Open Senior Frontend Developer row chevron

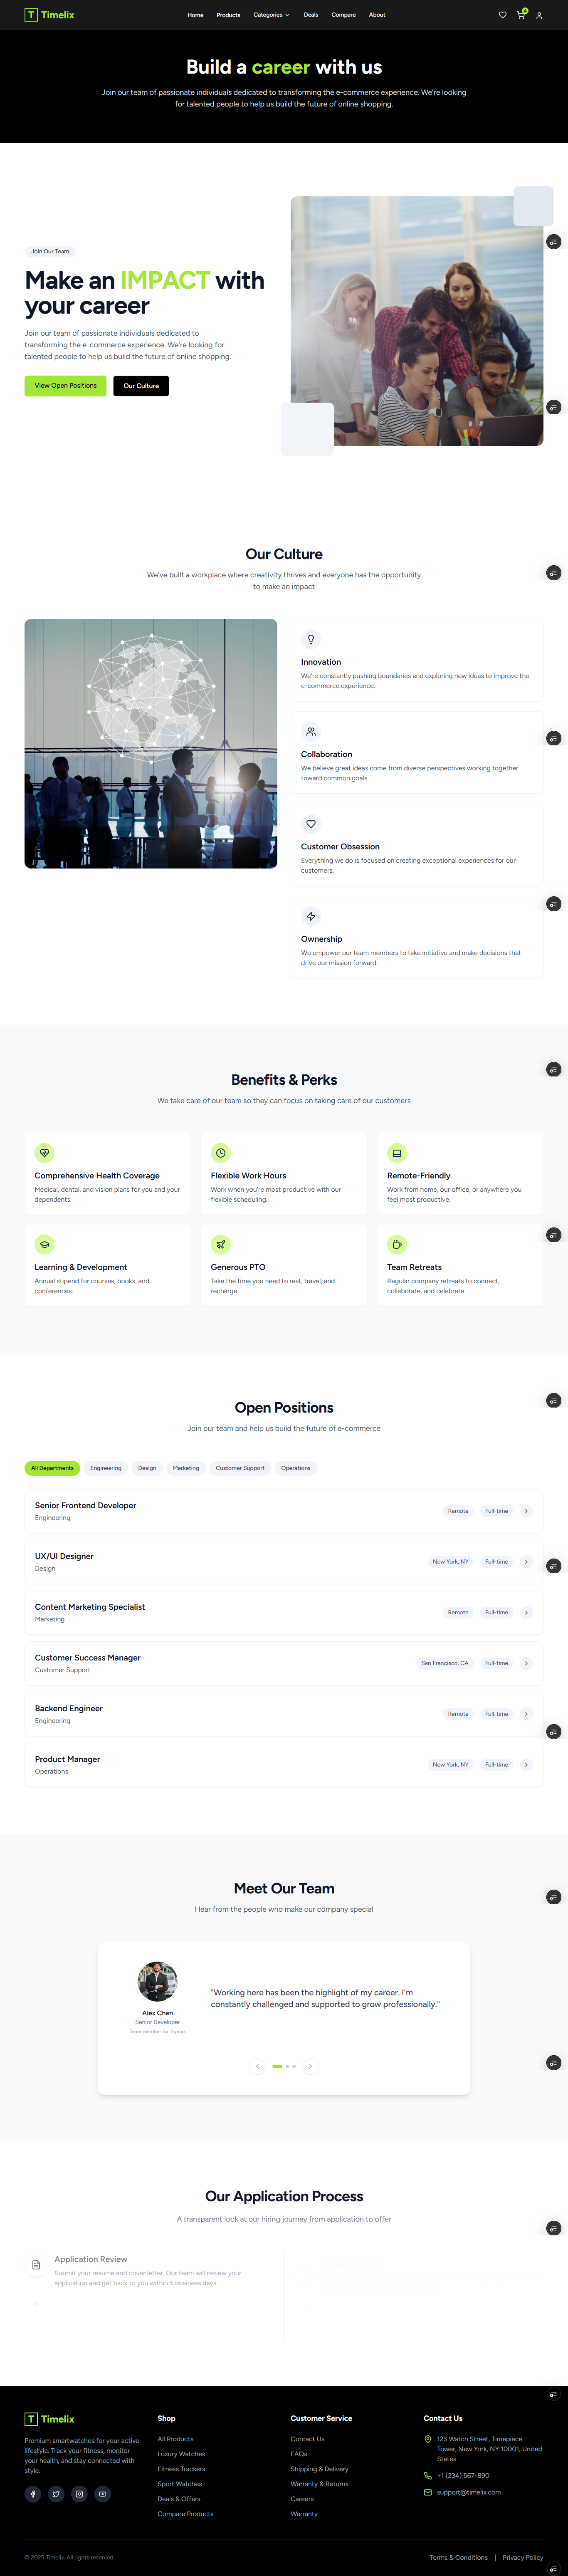click(526, 1511)
